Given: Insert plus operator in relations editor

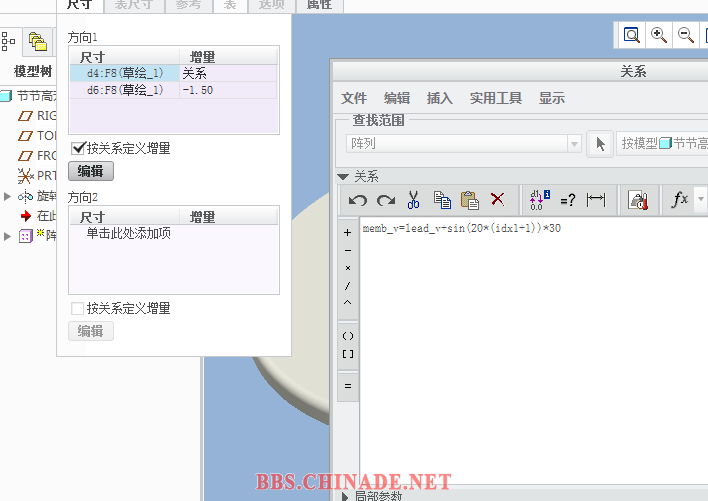Looking at the screenshot, I should [x=347, y=232].
